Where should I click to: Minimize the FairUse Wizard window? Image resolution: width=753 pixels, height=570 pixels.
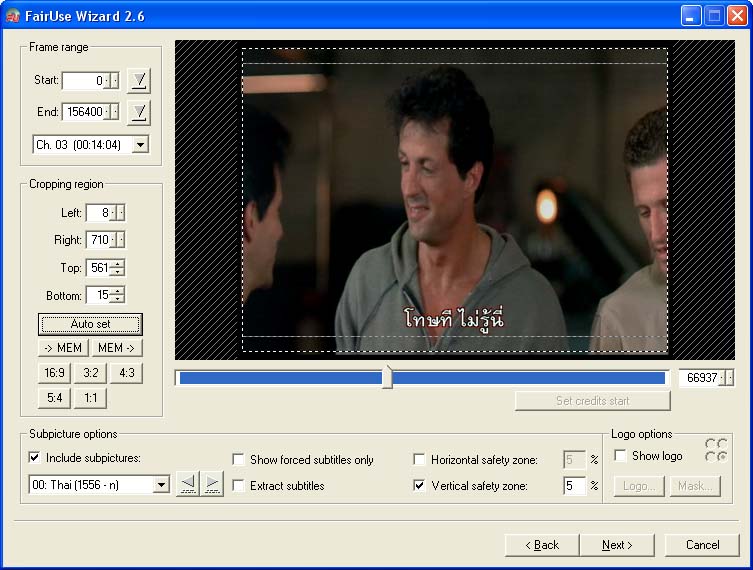(691, 16)
